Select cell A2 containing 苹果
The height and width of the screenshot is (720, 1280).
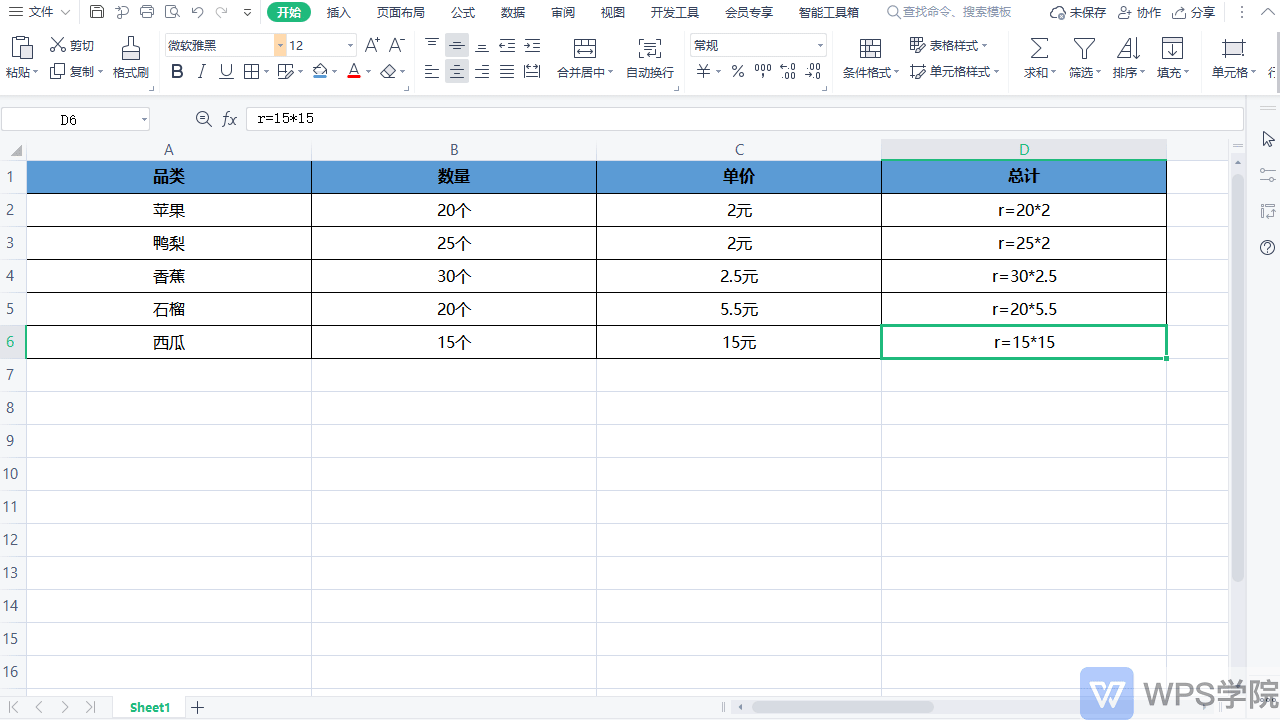click(x=168, y=210)
